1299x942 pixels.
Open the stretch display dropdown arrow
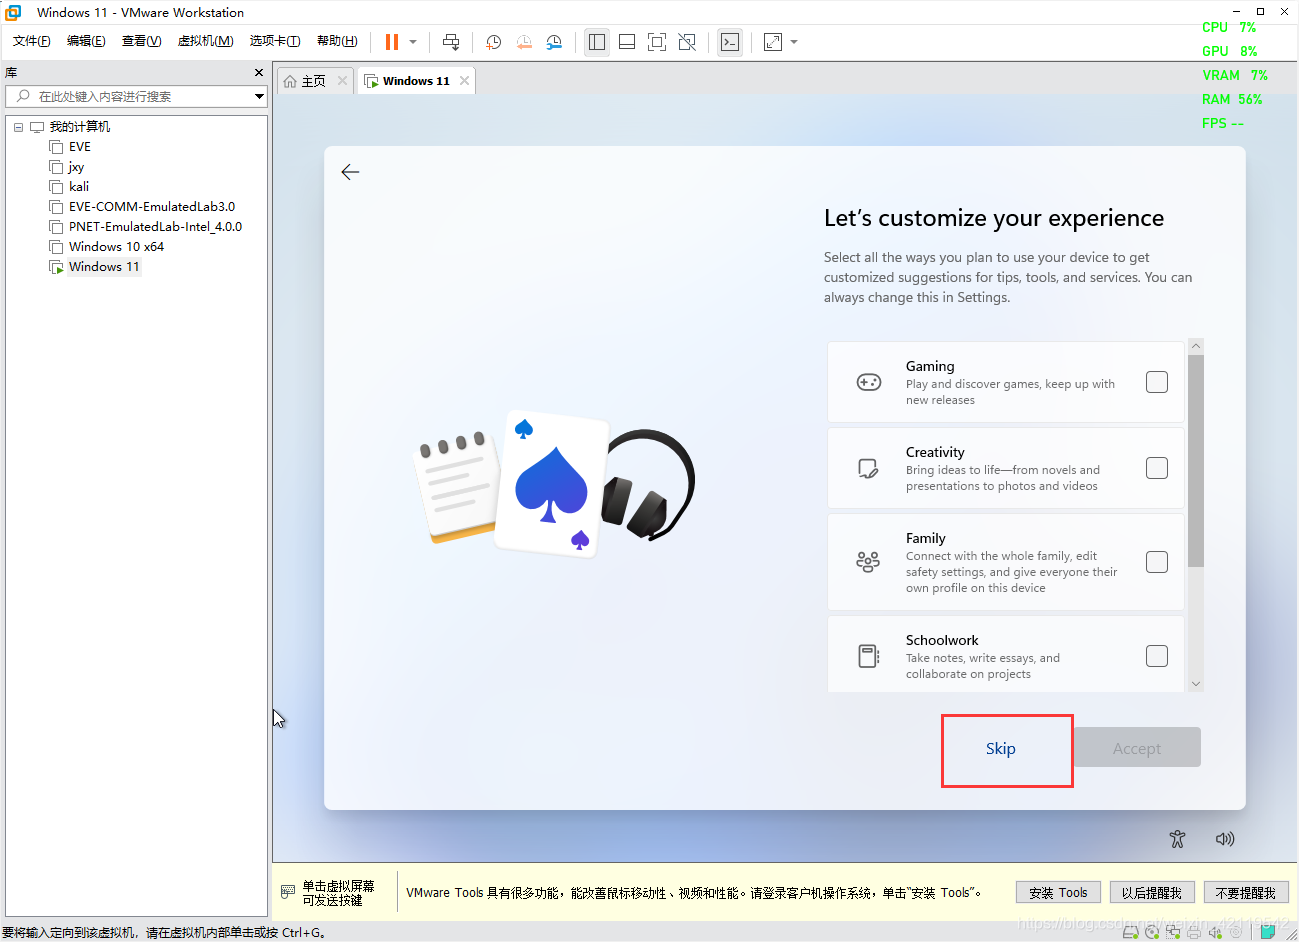[794, 42]
